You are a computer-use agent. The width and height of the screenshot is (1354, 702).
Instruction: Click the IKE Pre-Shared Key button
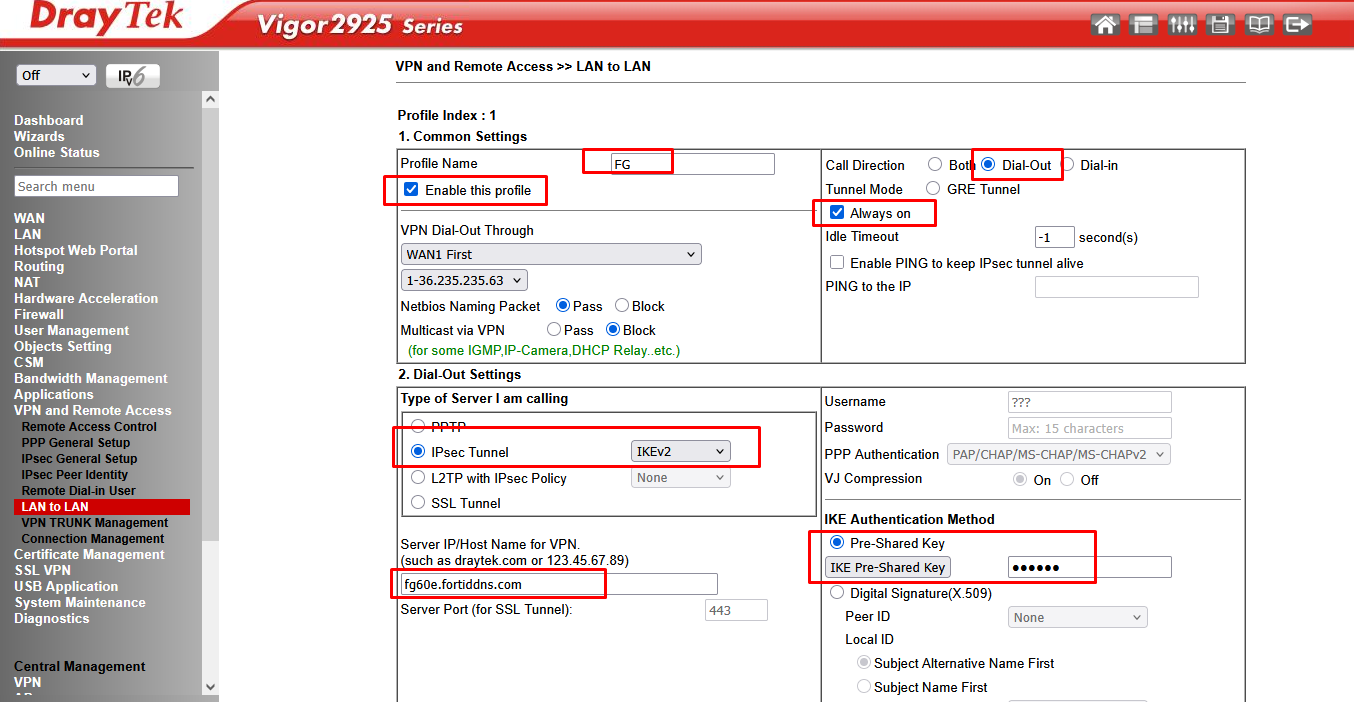pyautogui.click(x=887, y=568)
